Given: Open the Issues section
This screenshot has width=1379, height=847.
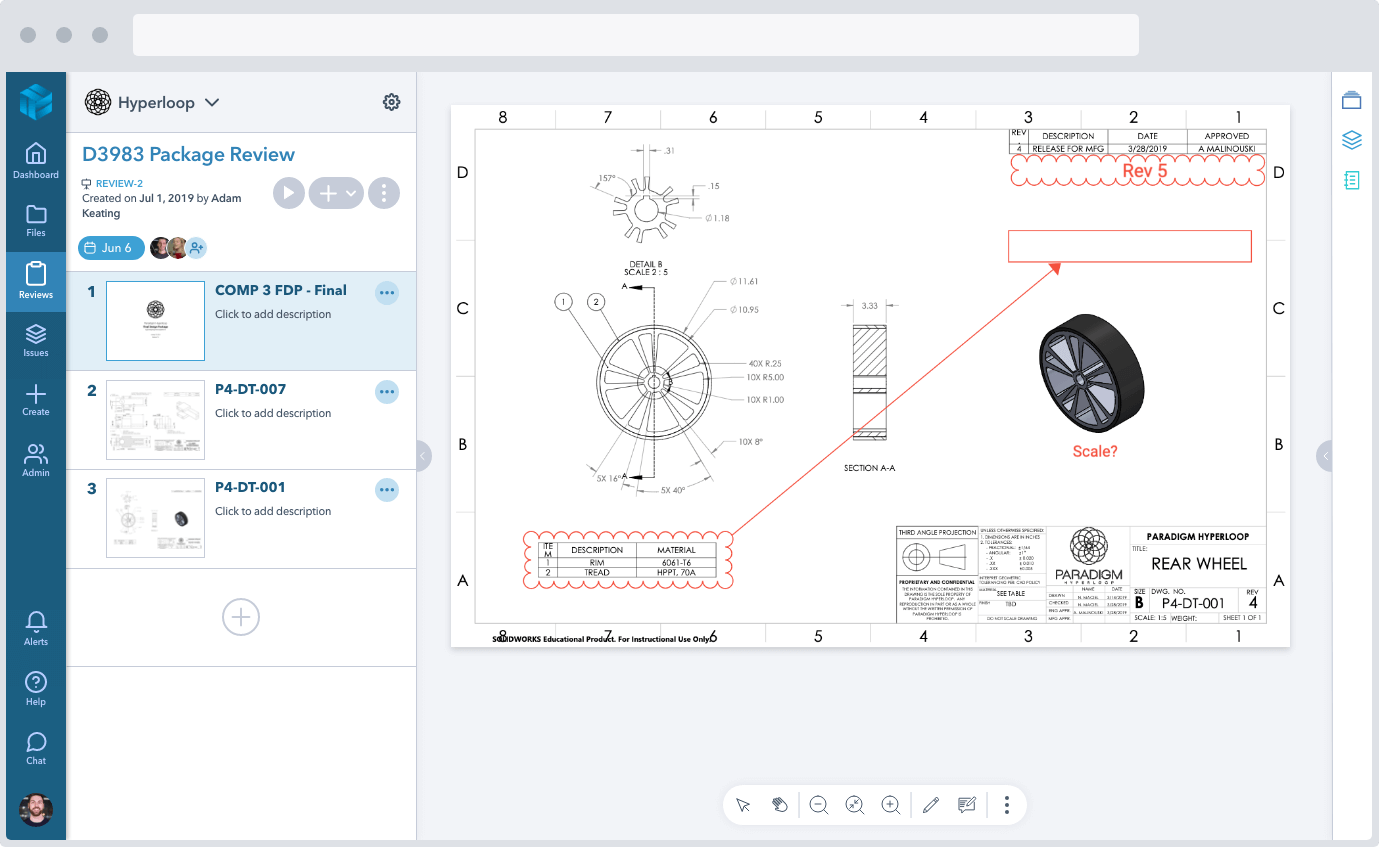Looking at the screenshot, I should coord(36,340).
